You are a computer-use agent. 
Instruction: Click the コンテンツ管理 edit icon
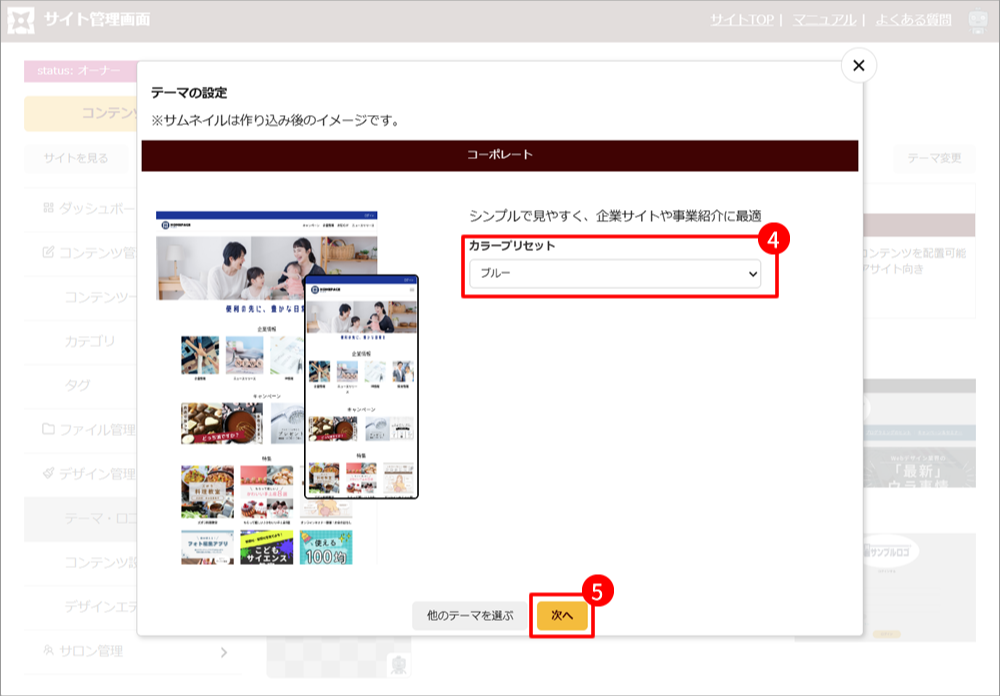pyautogui.click(x=47, y=252)
